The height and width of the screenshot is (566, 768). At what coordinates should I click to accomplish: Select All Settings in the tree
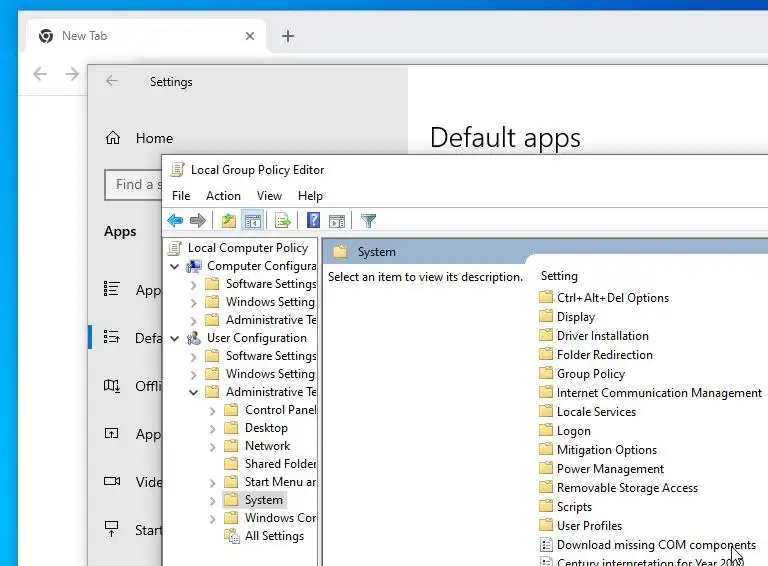pos(264,536)
